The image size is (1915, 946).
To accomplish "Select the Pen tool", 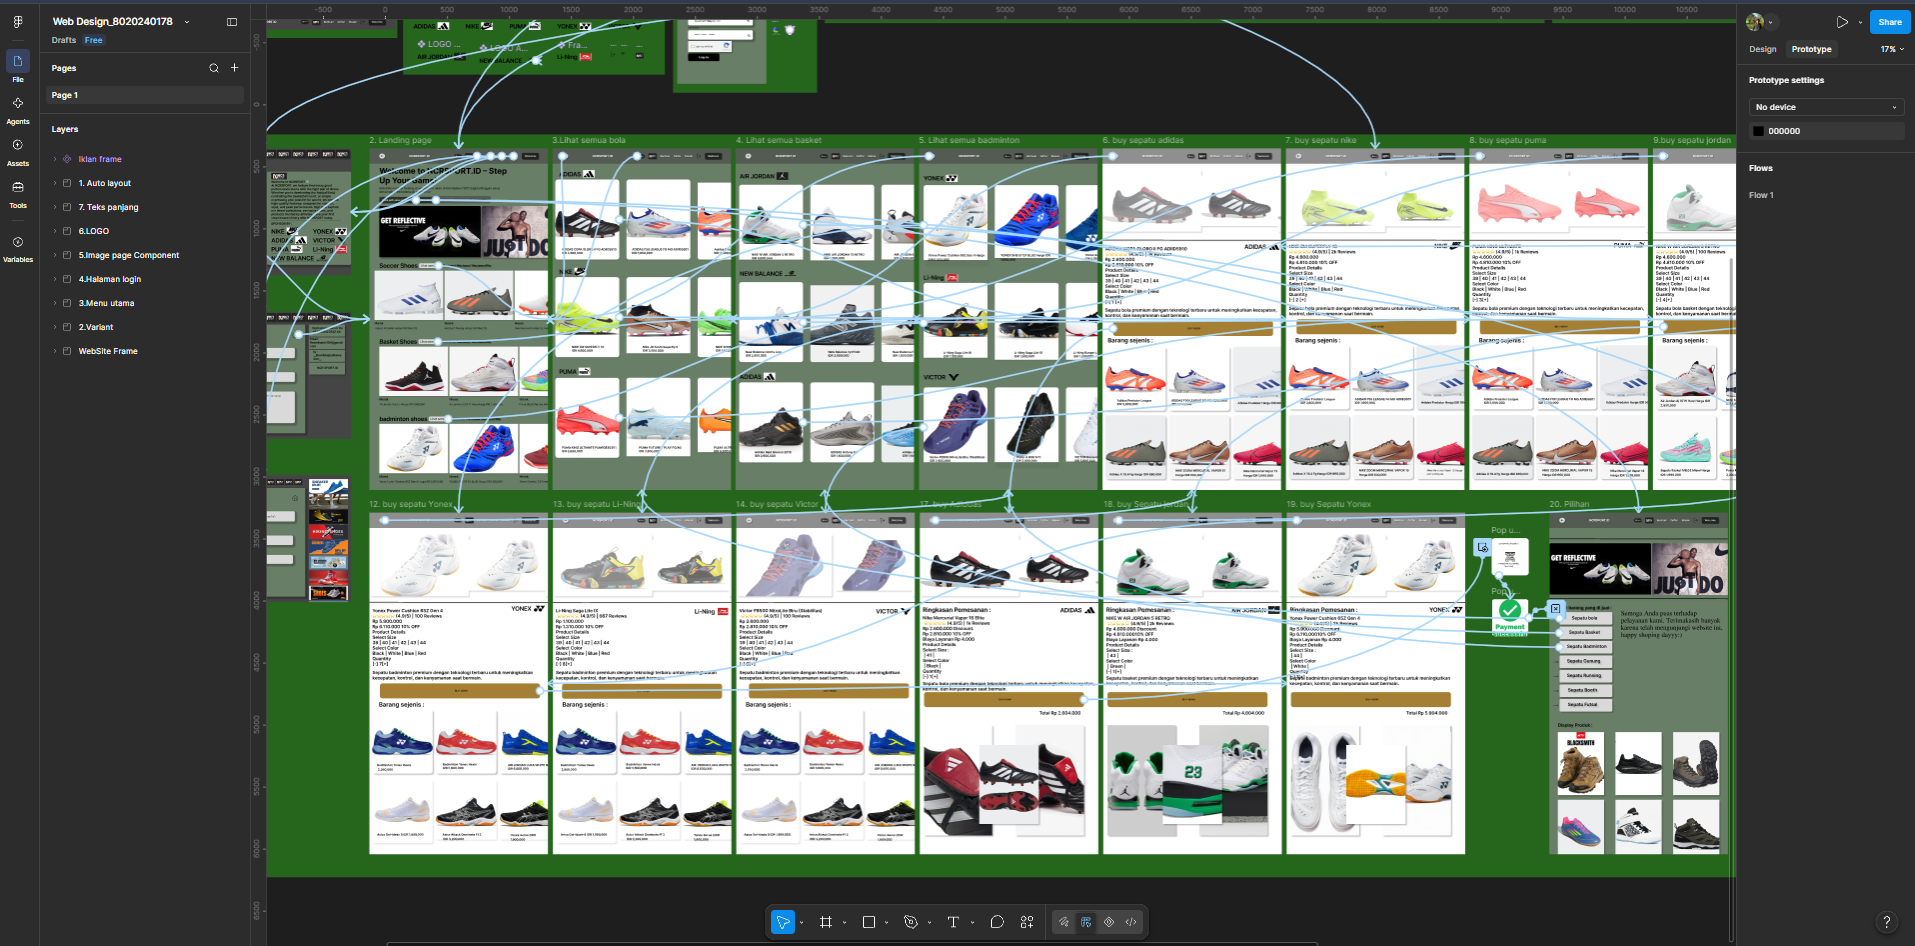I will 910,922.
